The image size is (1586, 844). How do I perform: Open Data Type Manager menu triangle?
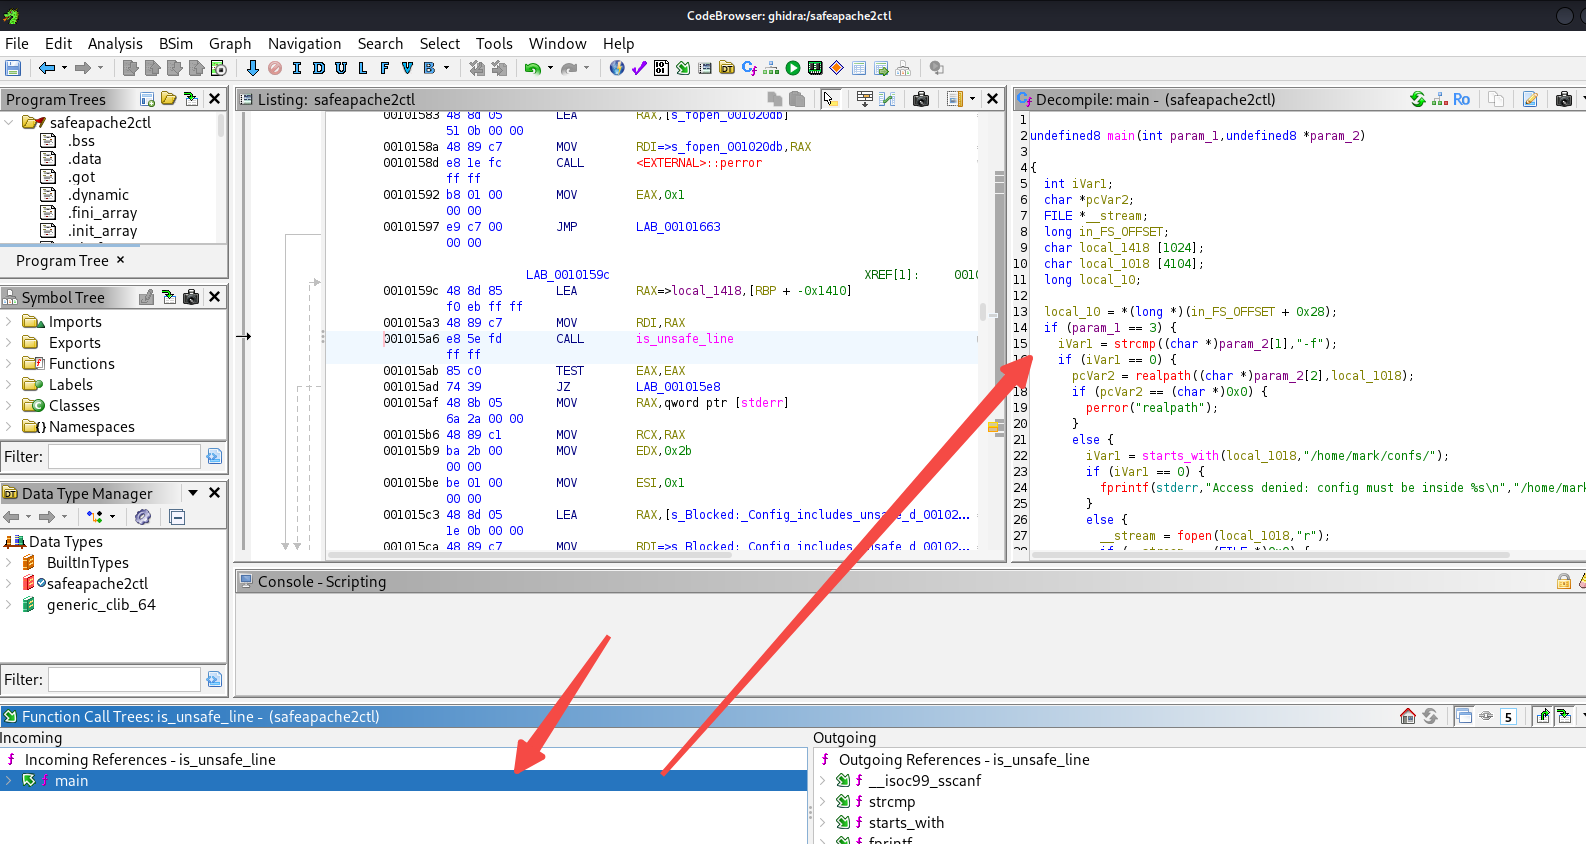tap(193, 493)
